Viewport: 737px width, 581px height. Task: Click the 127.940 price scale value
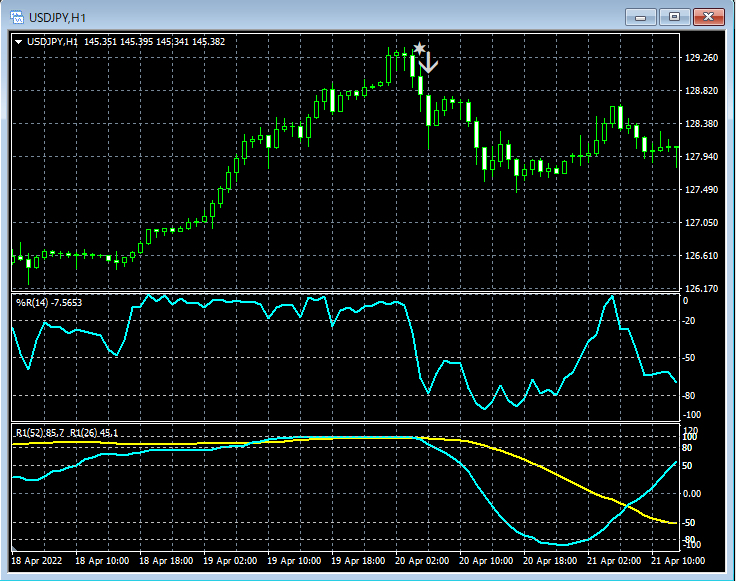tap(701, 157)
